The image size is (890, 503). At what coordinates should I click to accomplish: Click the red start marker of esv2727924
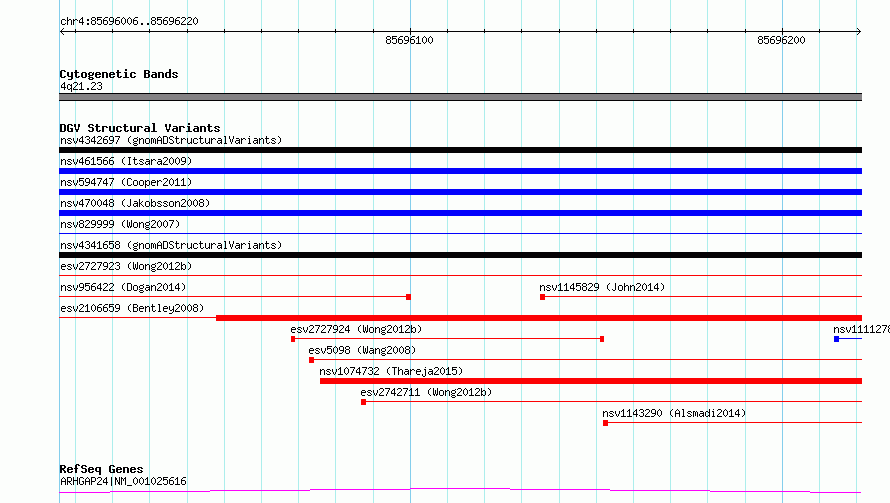tap(293, 339)
